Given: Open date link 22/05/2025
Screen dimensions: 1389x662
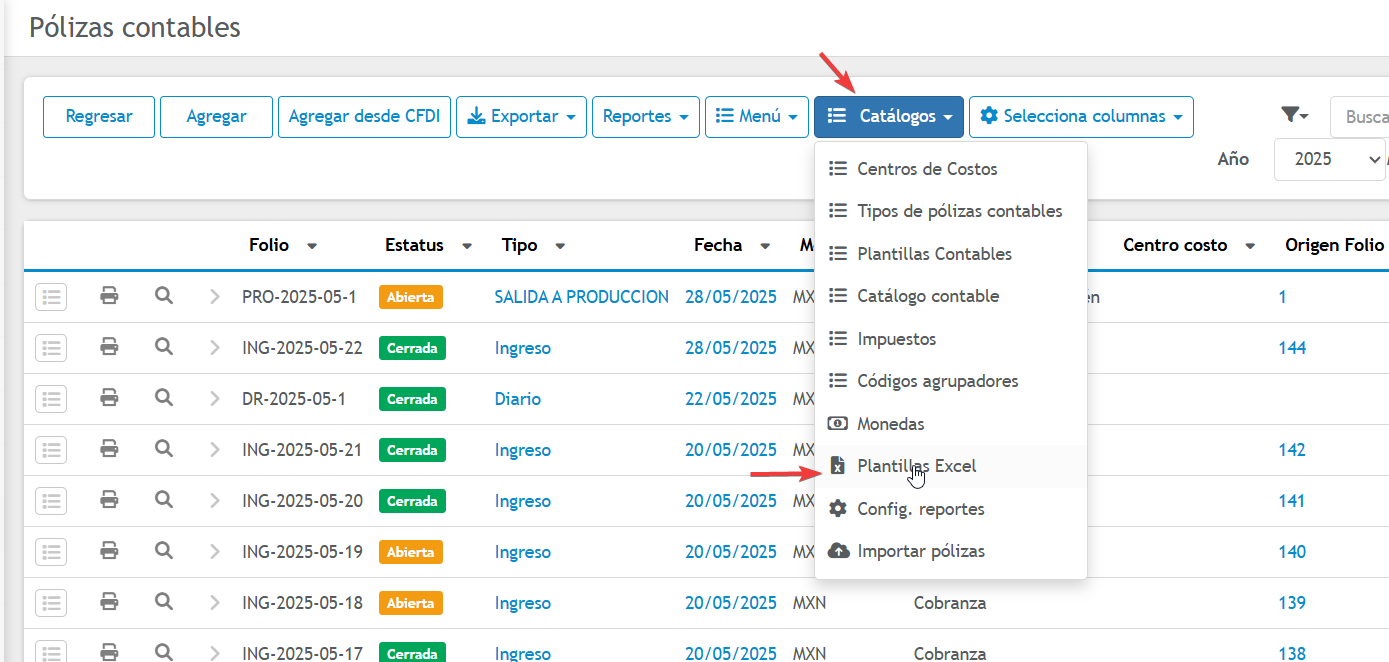Looking at the screenshot, I should tap(731, 399).
